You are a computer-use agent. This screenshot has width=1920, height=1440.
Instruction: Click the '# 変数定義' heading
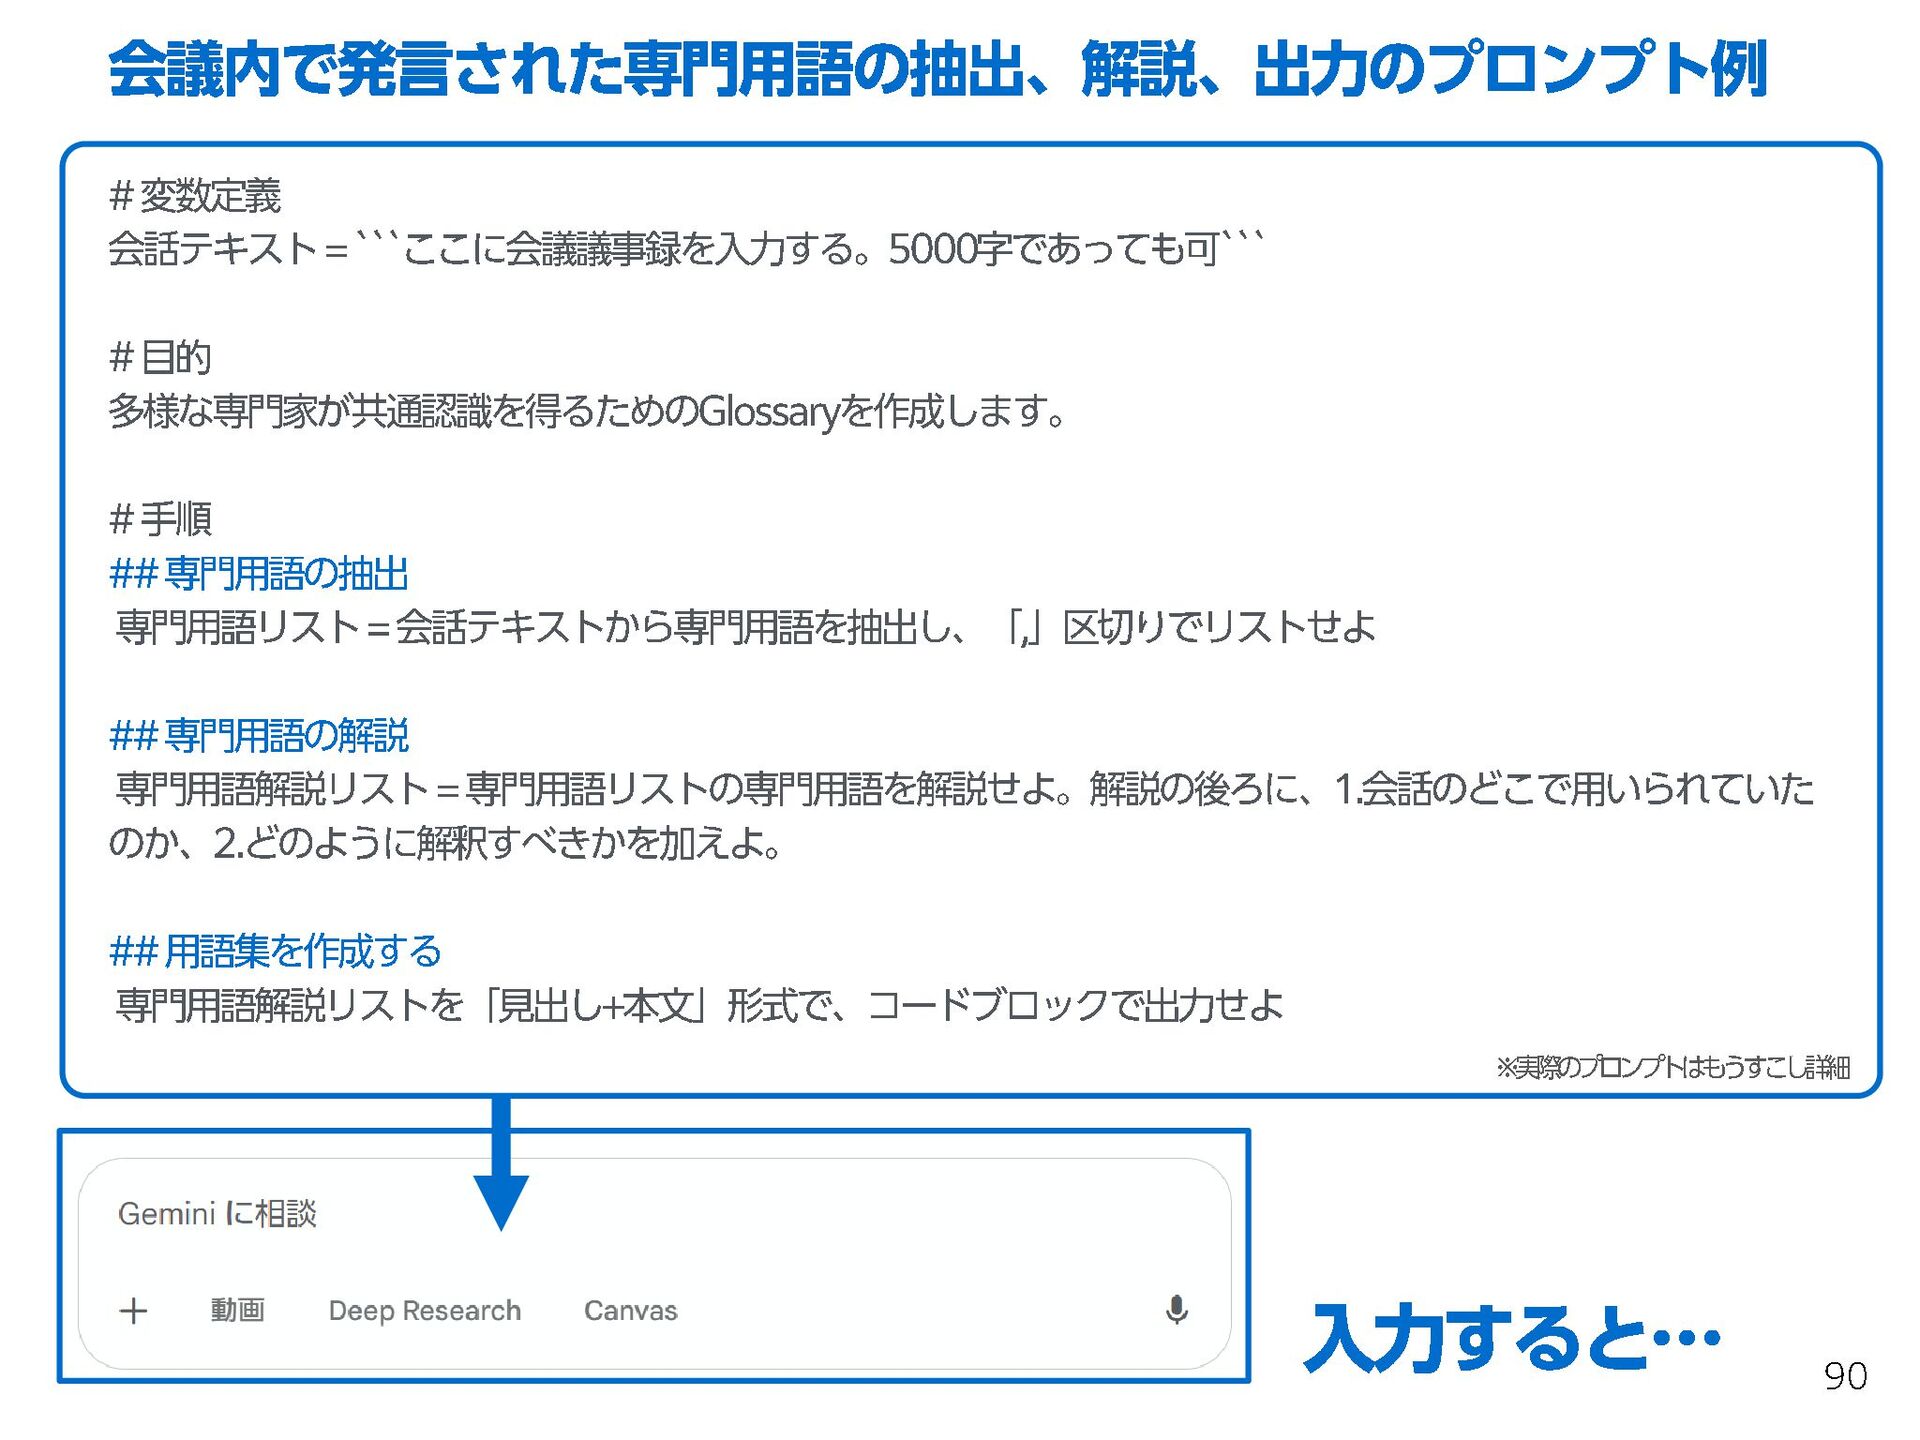coord(195,195)
